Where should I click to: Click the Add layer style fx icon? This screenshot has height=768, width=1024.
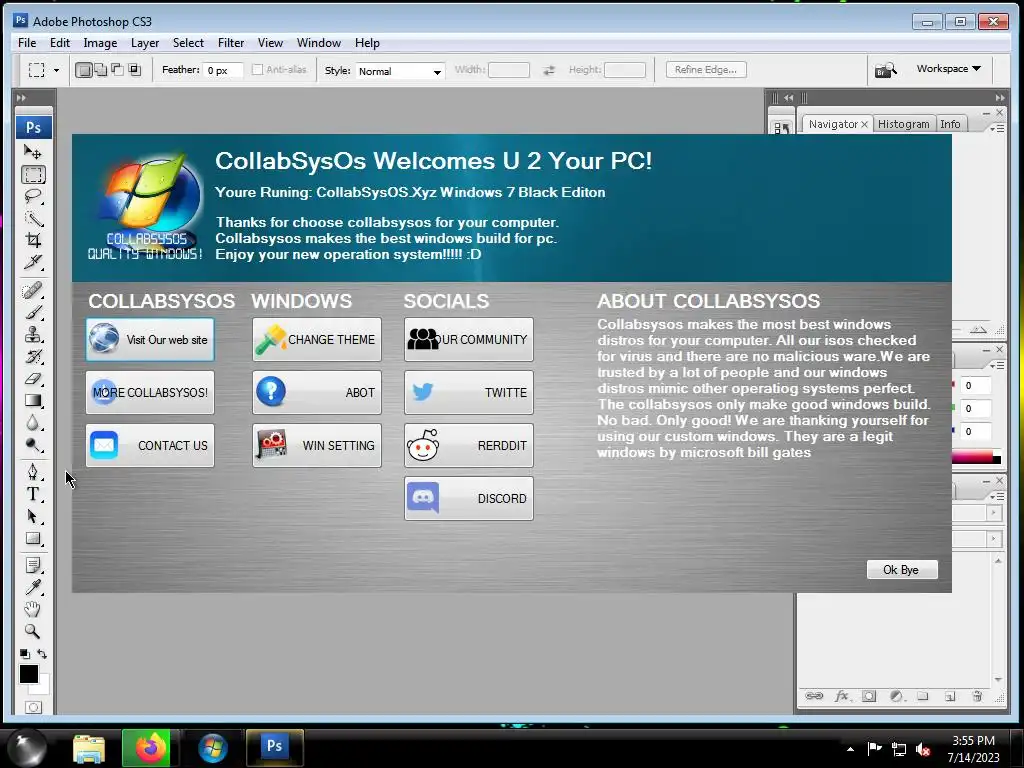842,696
